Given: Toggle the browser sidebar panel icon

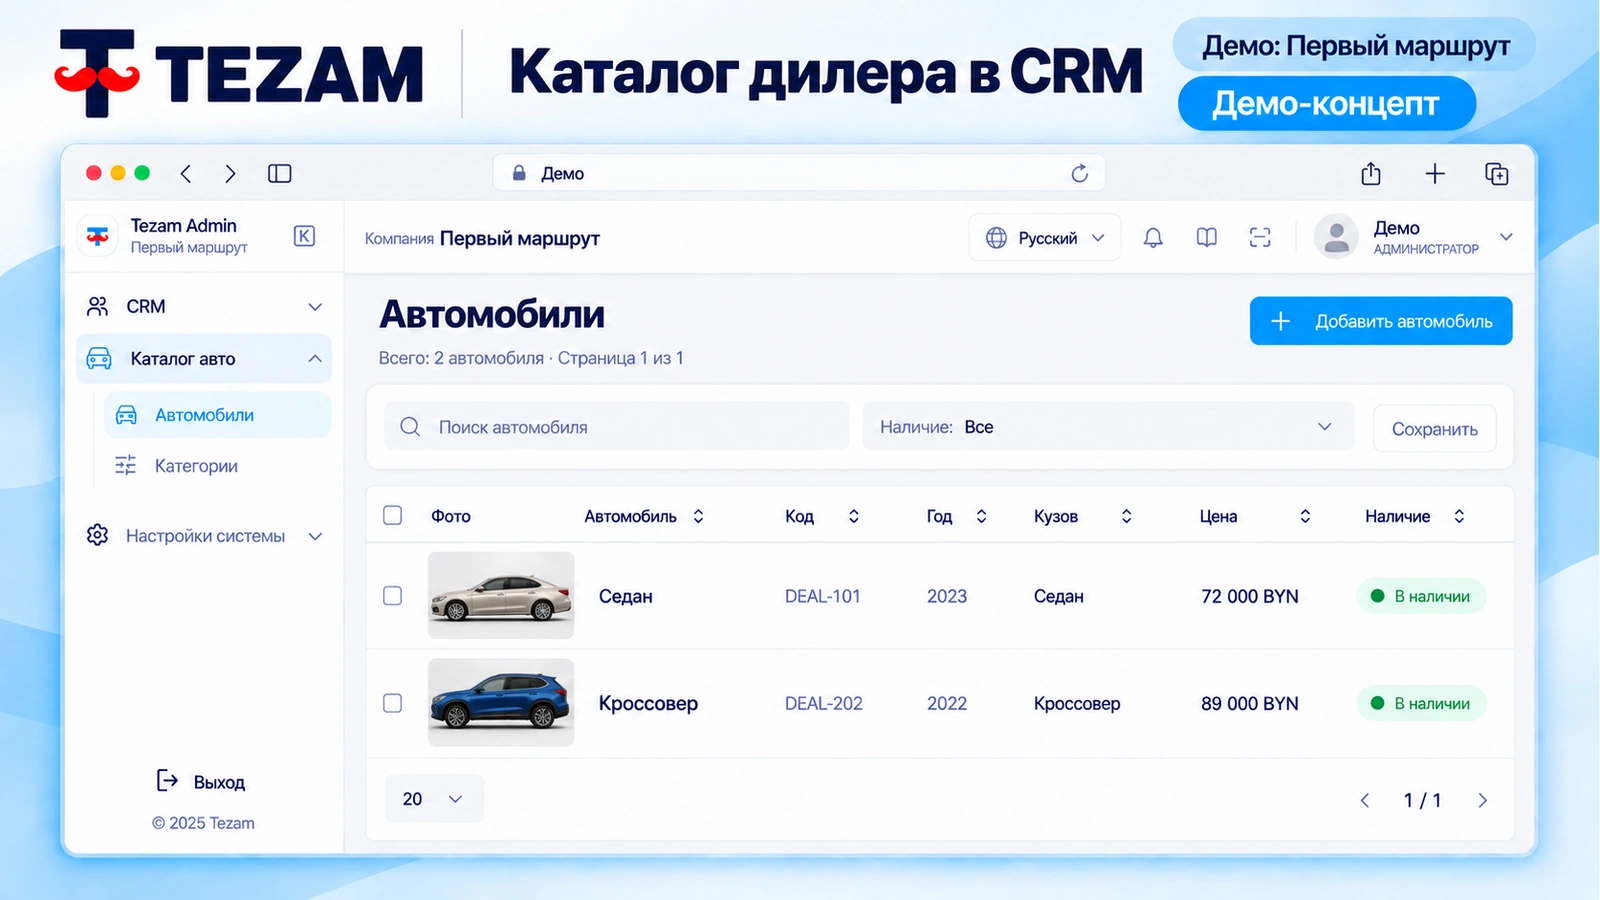Looking at the screenshot, I should tap(280, 174).
